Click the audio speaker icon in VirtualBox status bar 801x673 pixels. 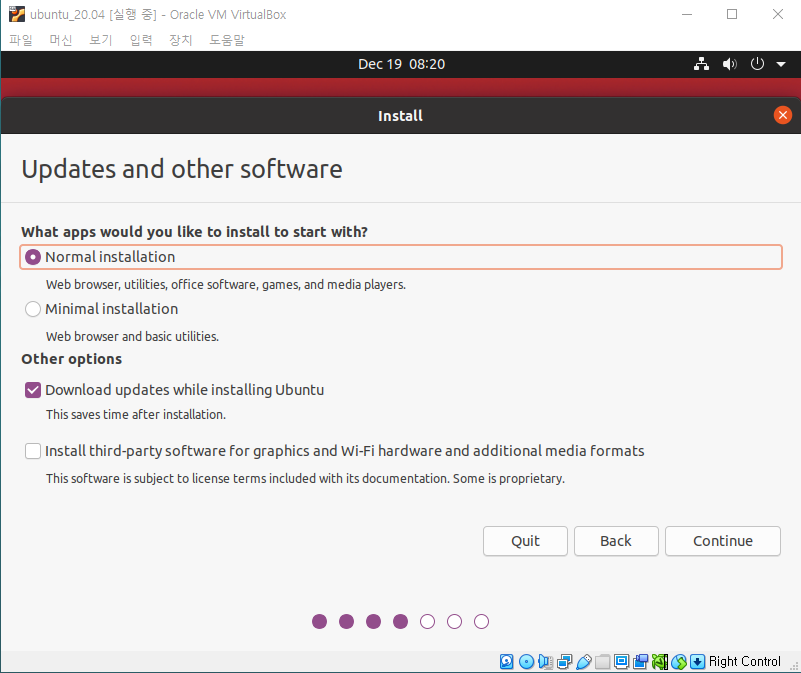pyautogui.click(x=545, y=661)
